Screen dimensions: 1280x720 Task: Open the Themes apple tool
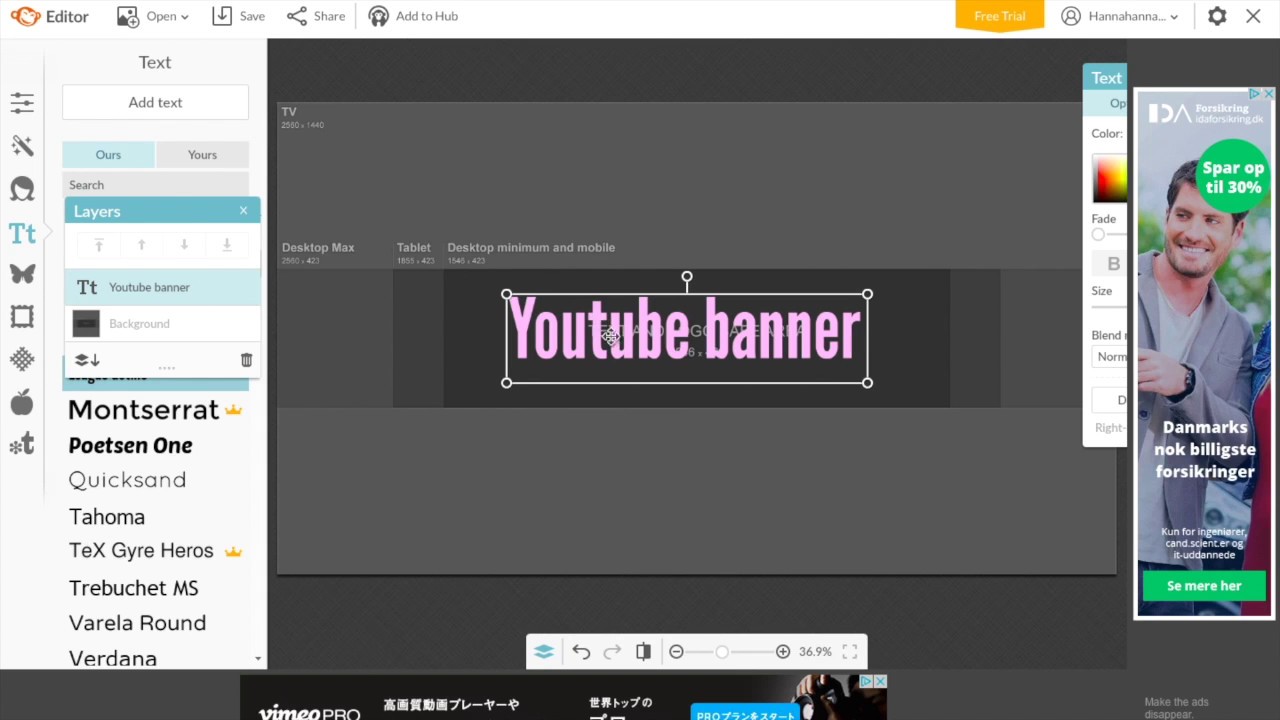coord(22,402)
